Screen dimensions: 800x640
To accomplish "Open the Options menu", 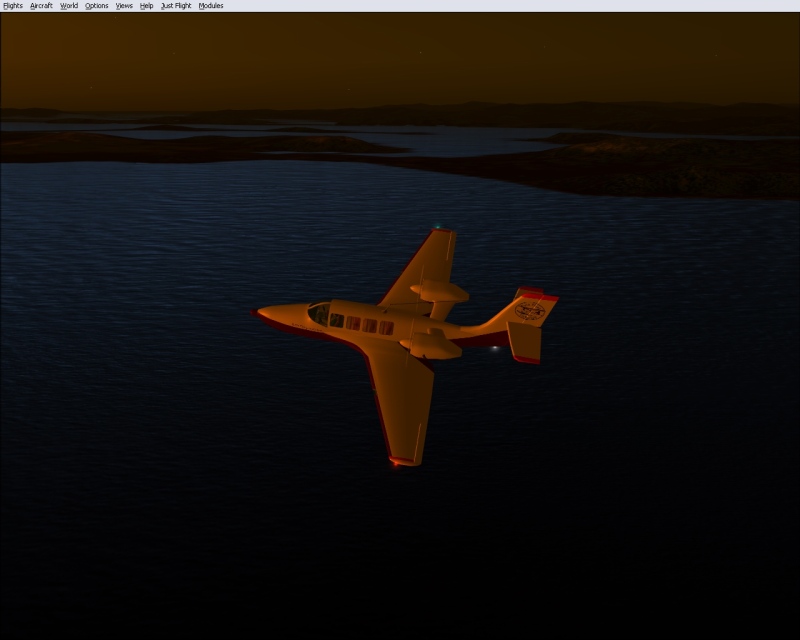I will pos(96,6).
